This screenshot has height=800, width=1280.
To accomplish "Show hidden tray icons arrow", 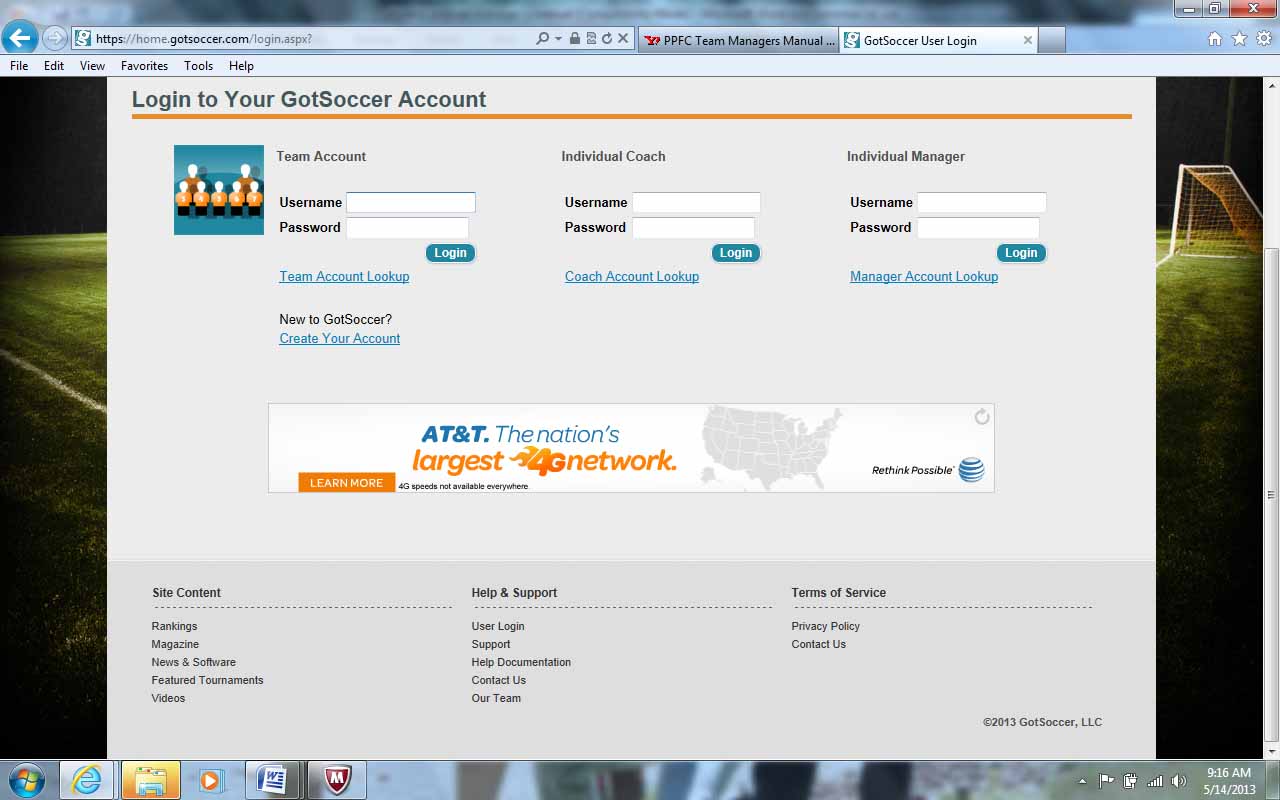I will [x=1082, y=781].
